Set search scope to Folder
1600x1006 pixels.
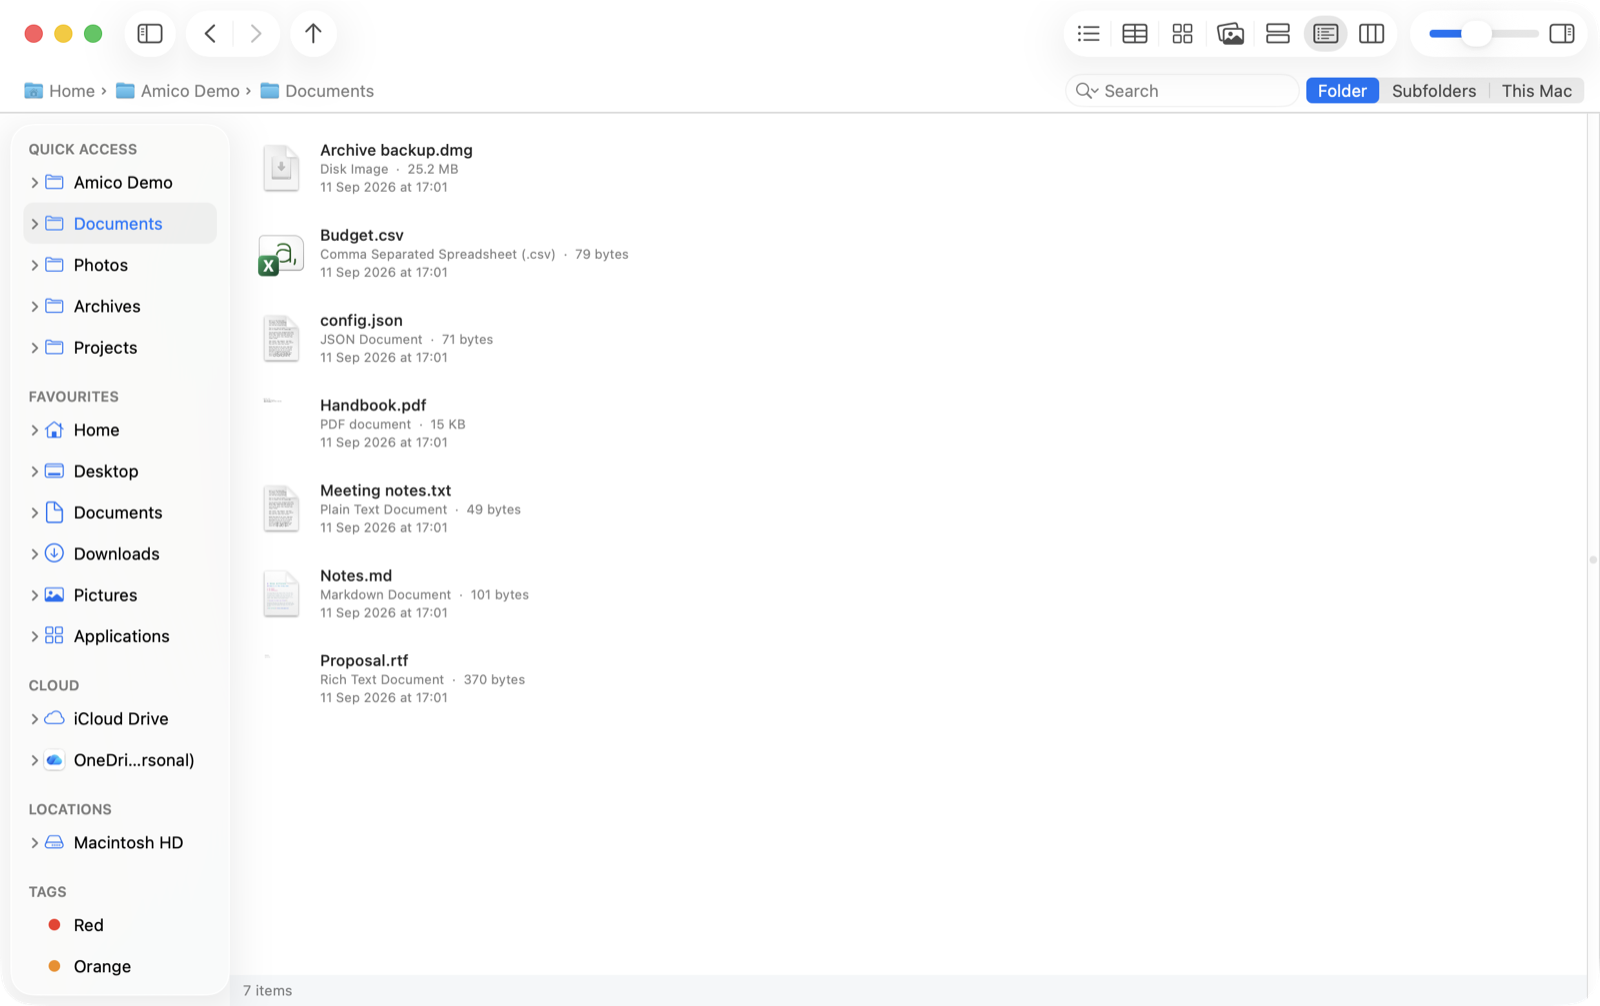tap(1342, 91)
